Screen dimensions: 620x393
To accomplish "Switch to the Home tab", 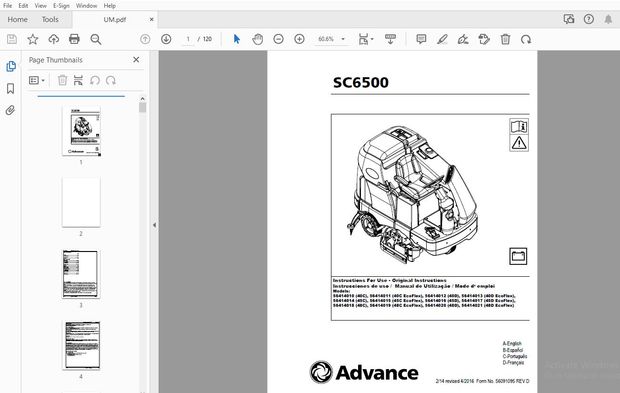I will point(17,19).
